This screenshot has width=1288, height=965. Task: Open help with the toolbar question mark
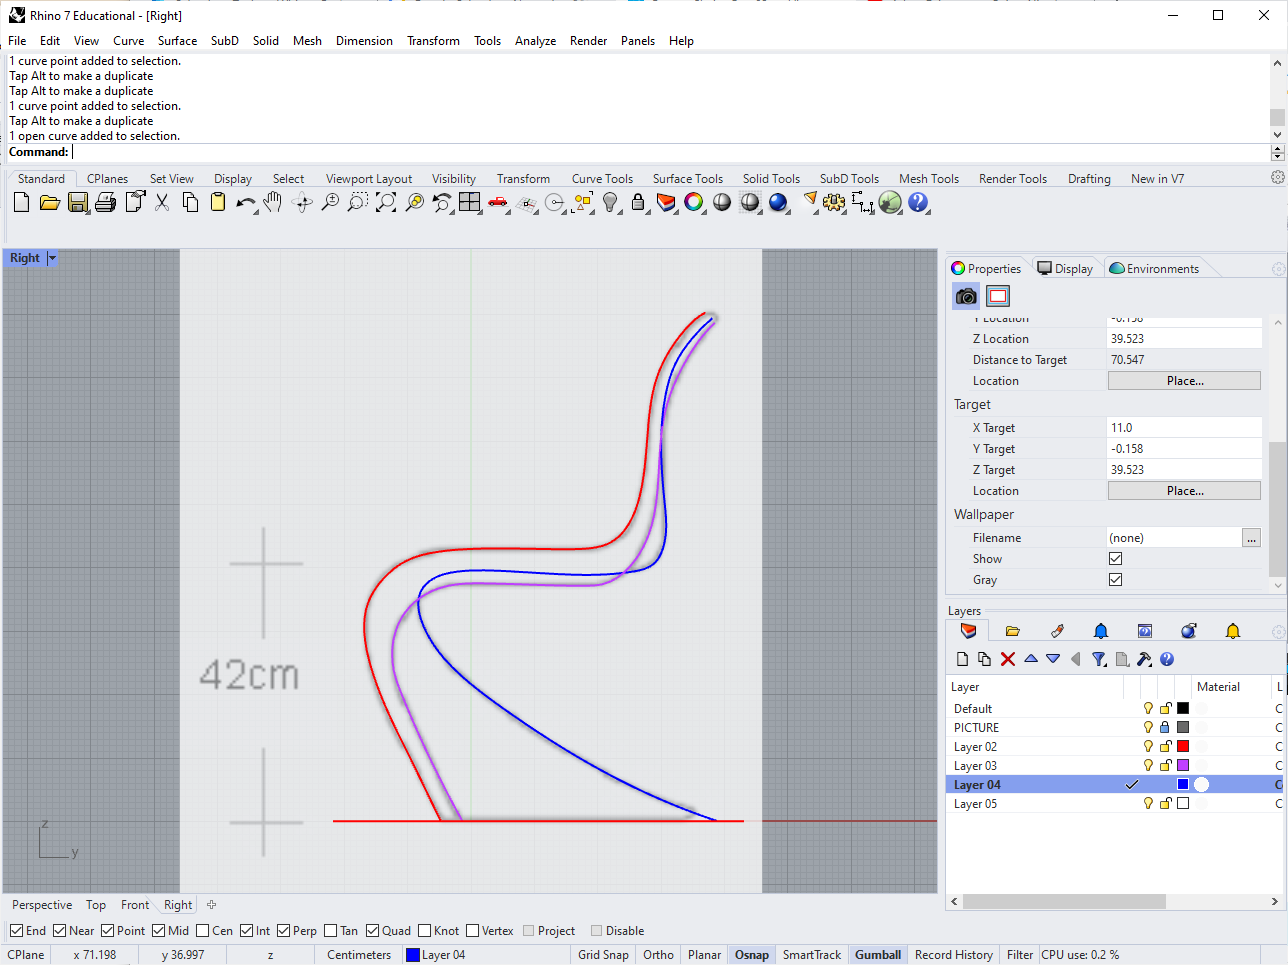click(918, 203)
